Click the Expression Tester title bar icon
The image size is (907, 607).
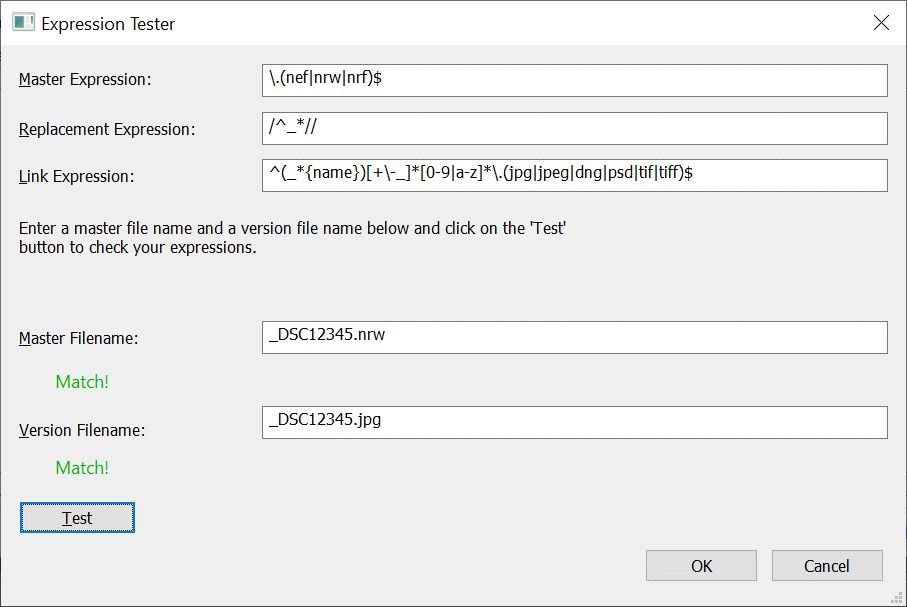24,23
